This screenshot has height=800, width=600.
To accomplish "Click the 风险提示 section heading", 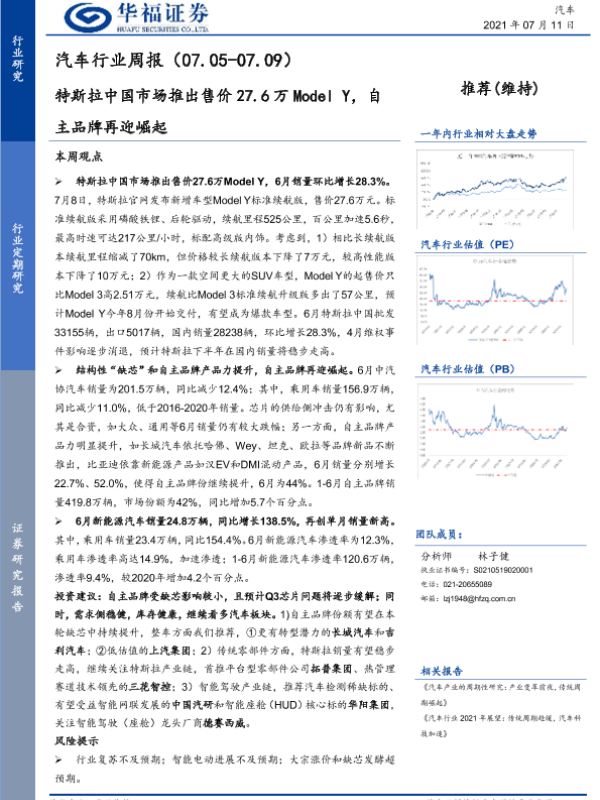I will coord(79,741).
